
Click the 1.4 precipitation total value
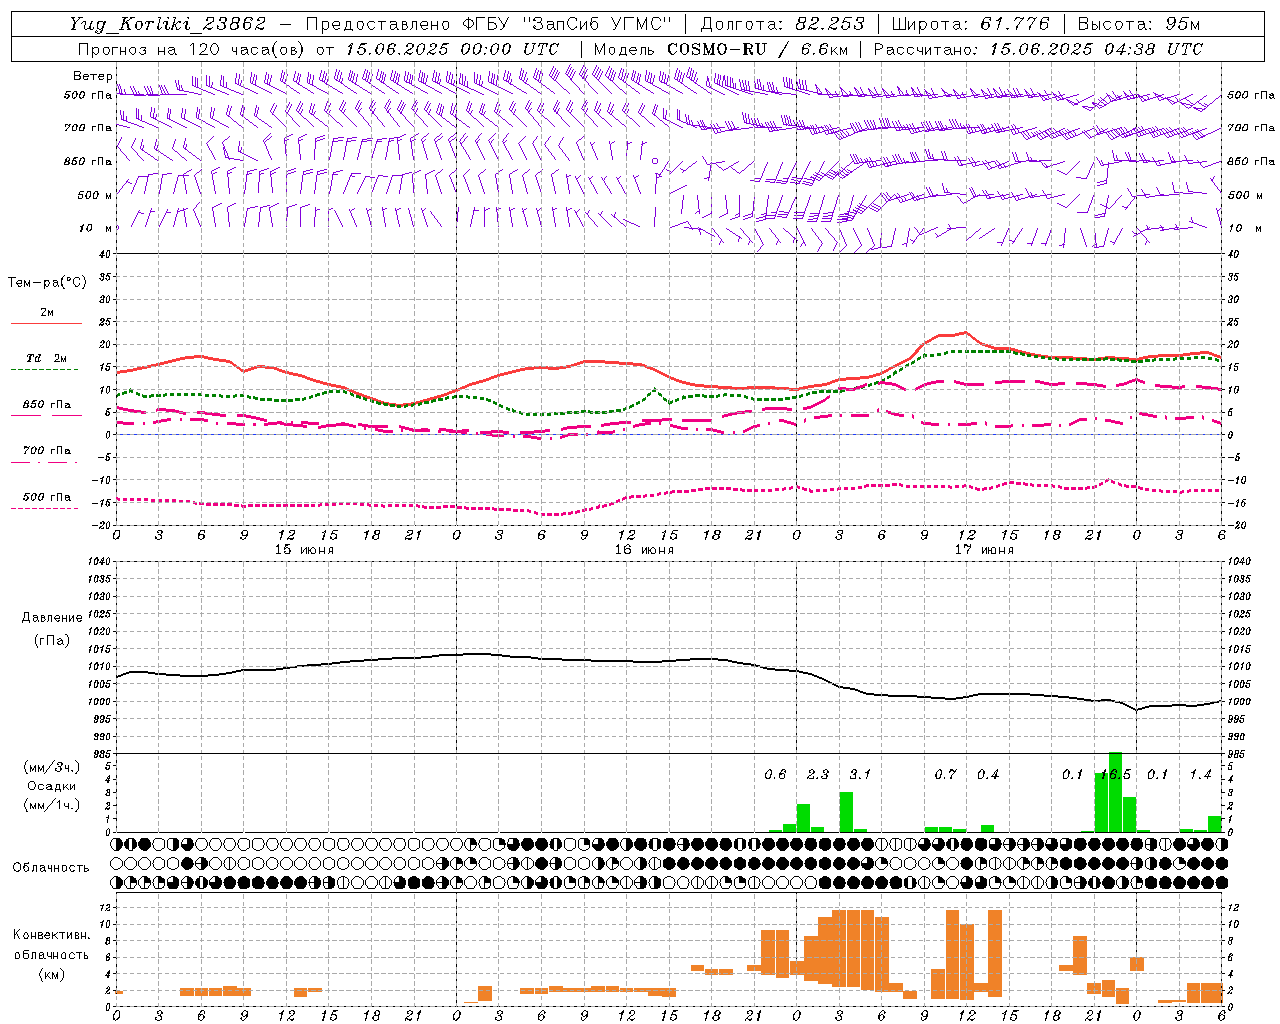pos(1200,775)
